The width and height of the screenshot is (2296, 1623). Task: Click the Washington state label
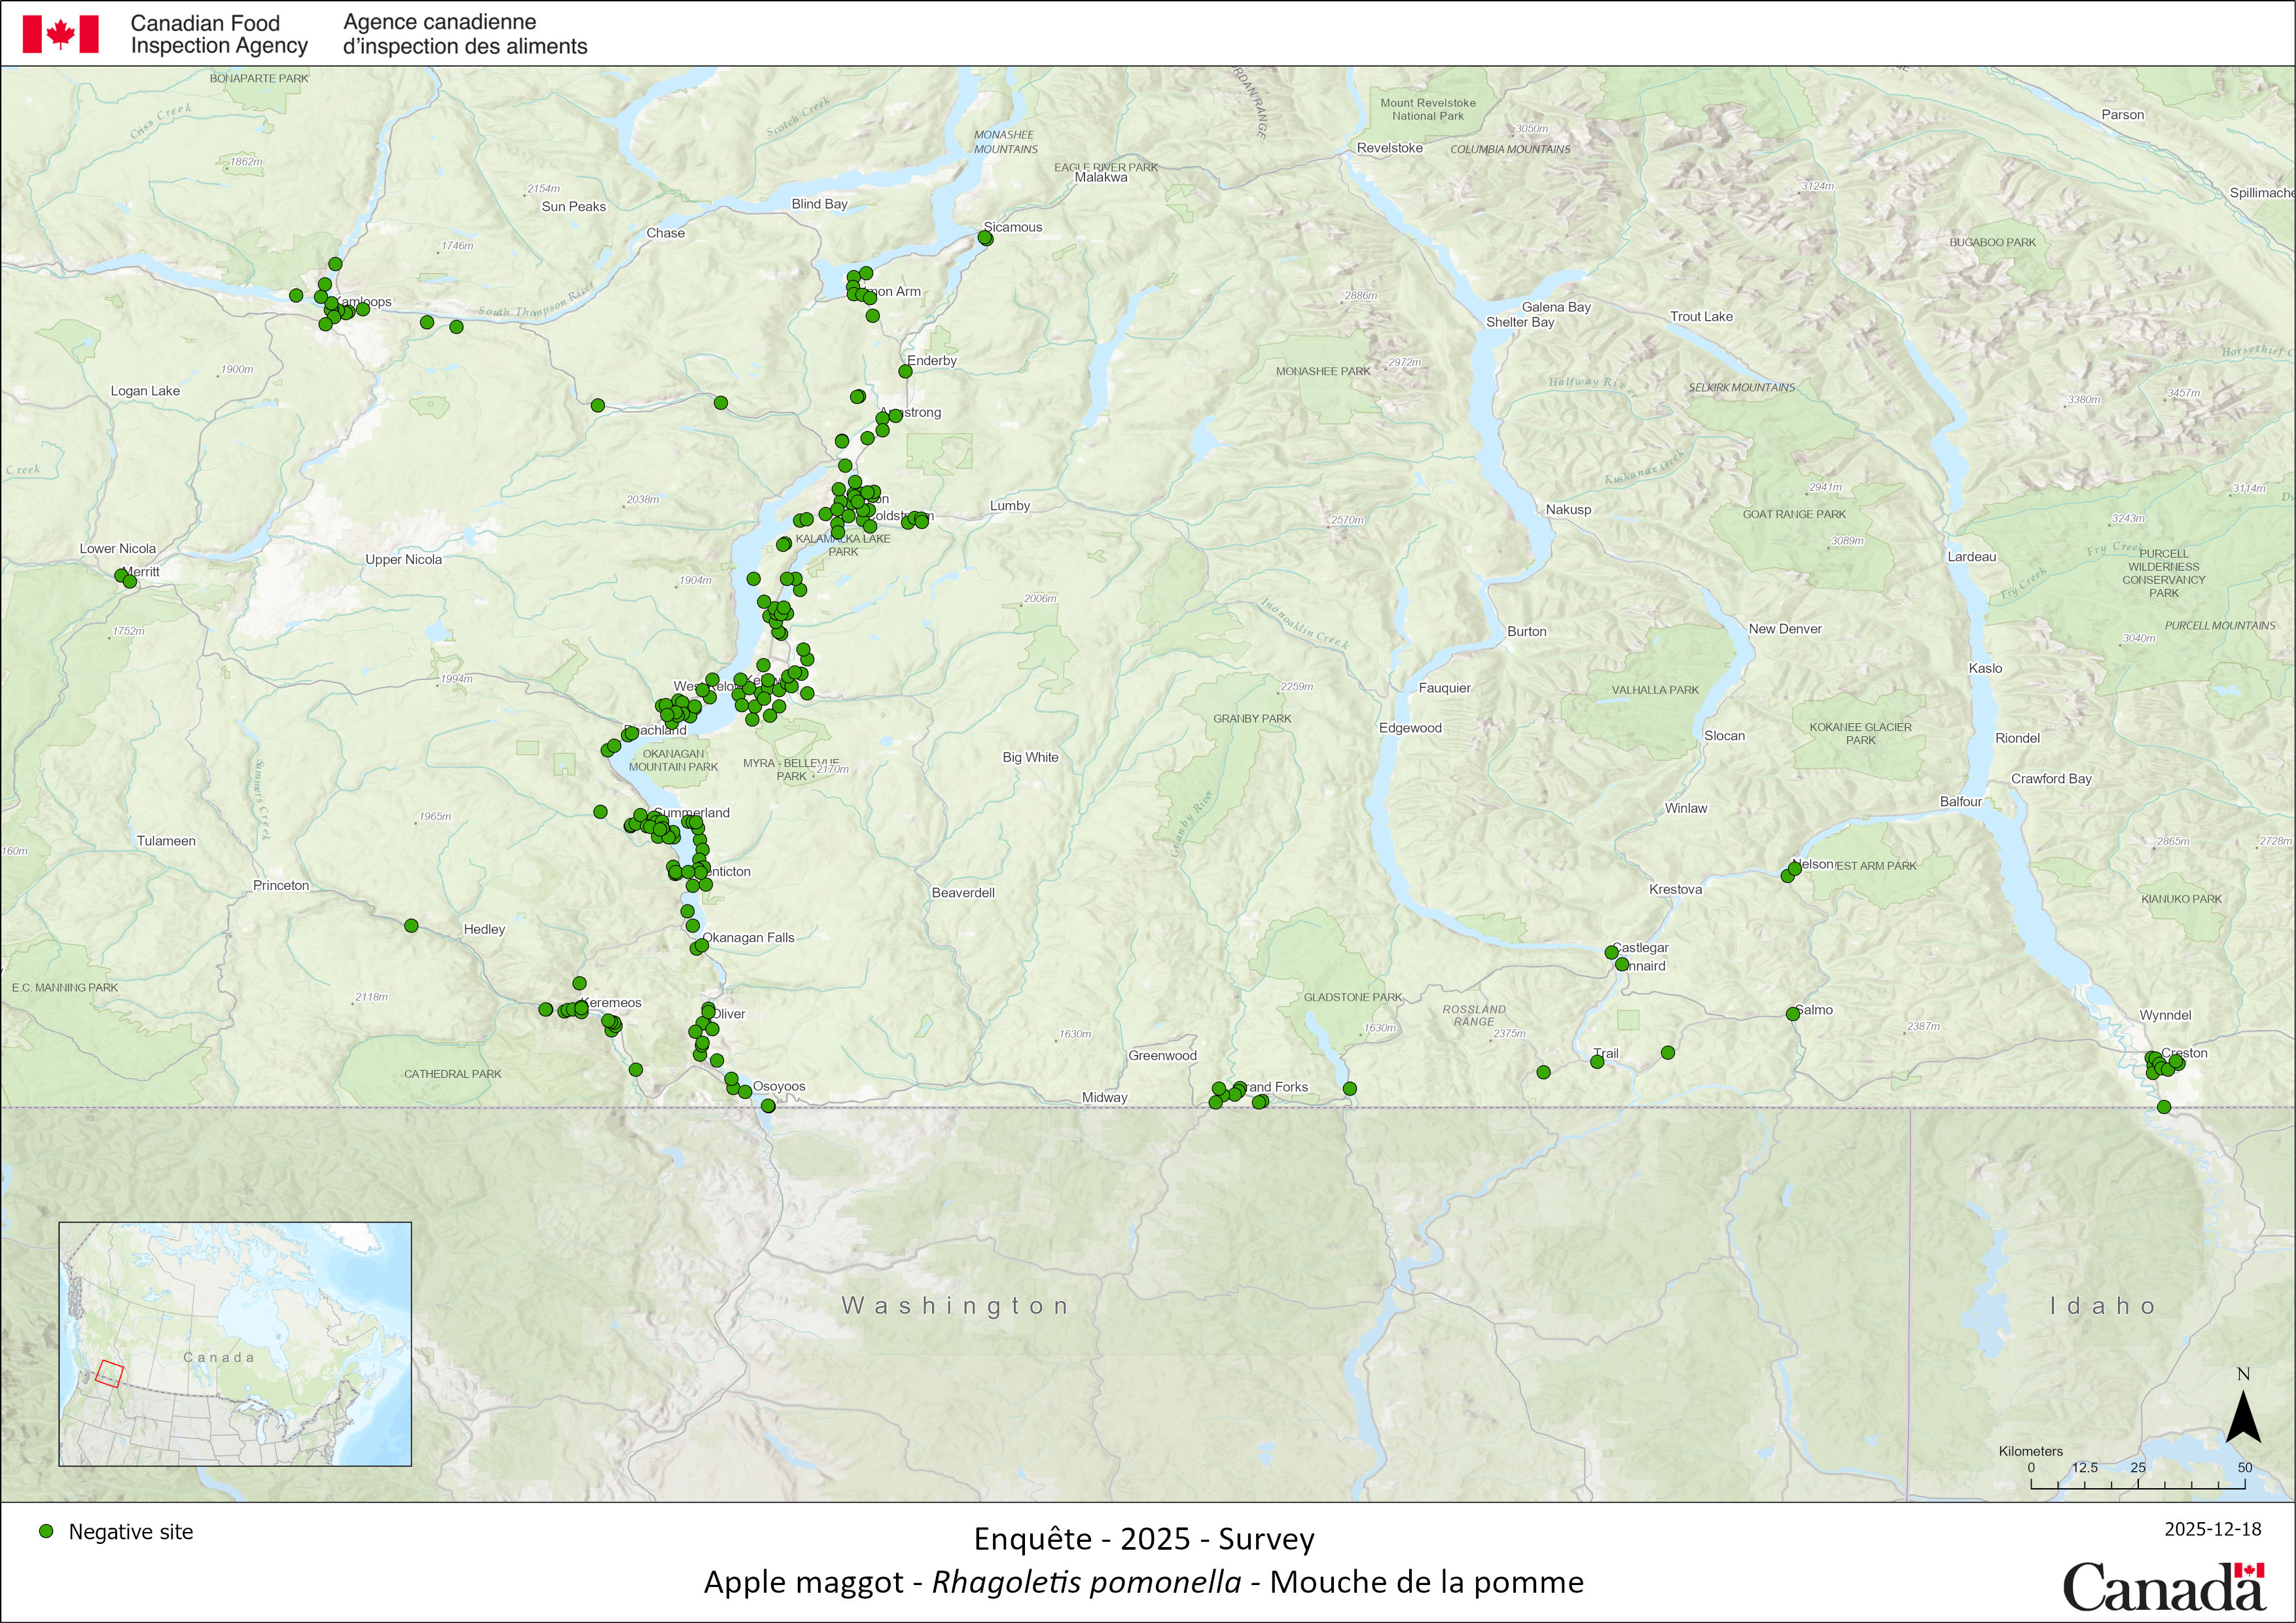click(955, 1305)
